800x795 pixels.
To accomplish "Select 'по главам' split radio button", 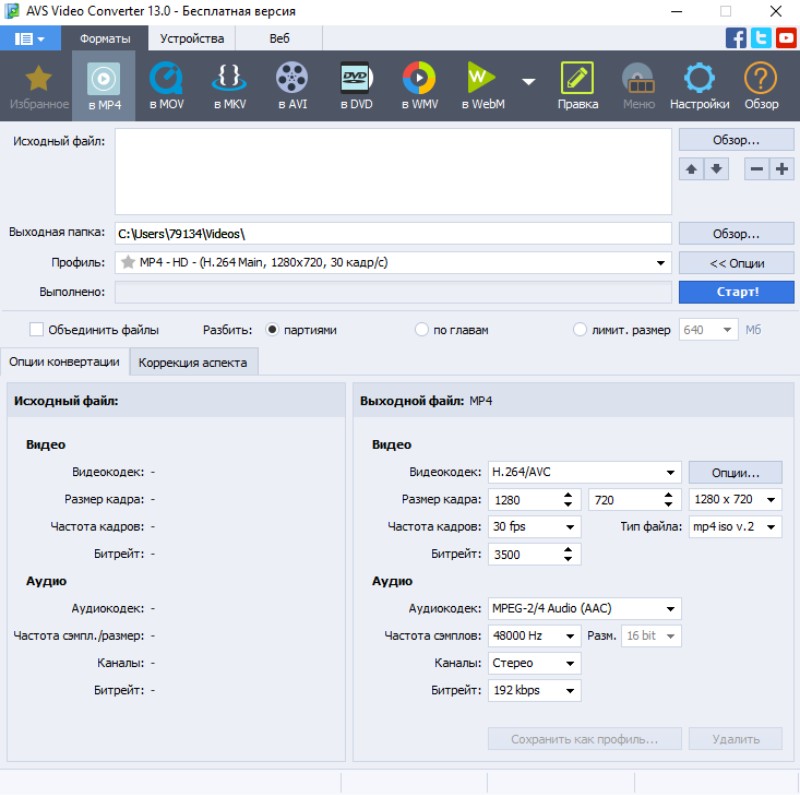I will (421, 330).
